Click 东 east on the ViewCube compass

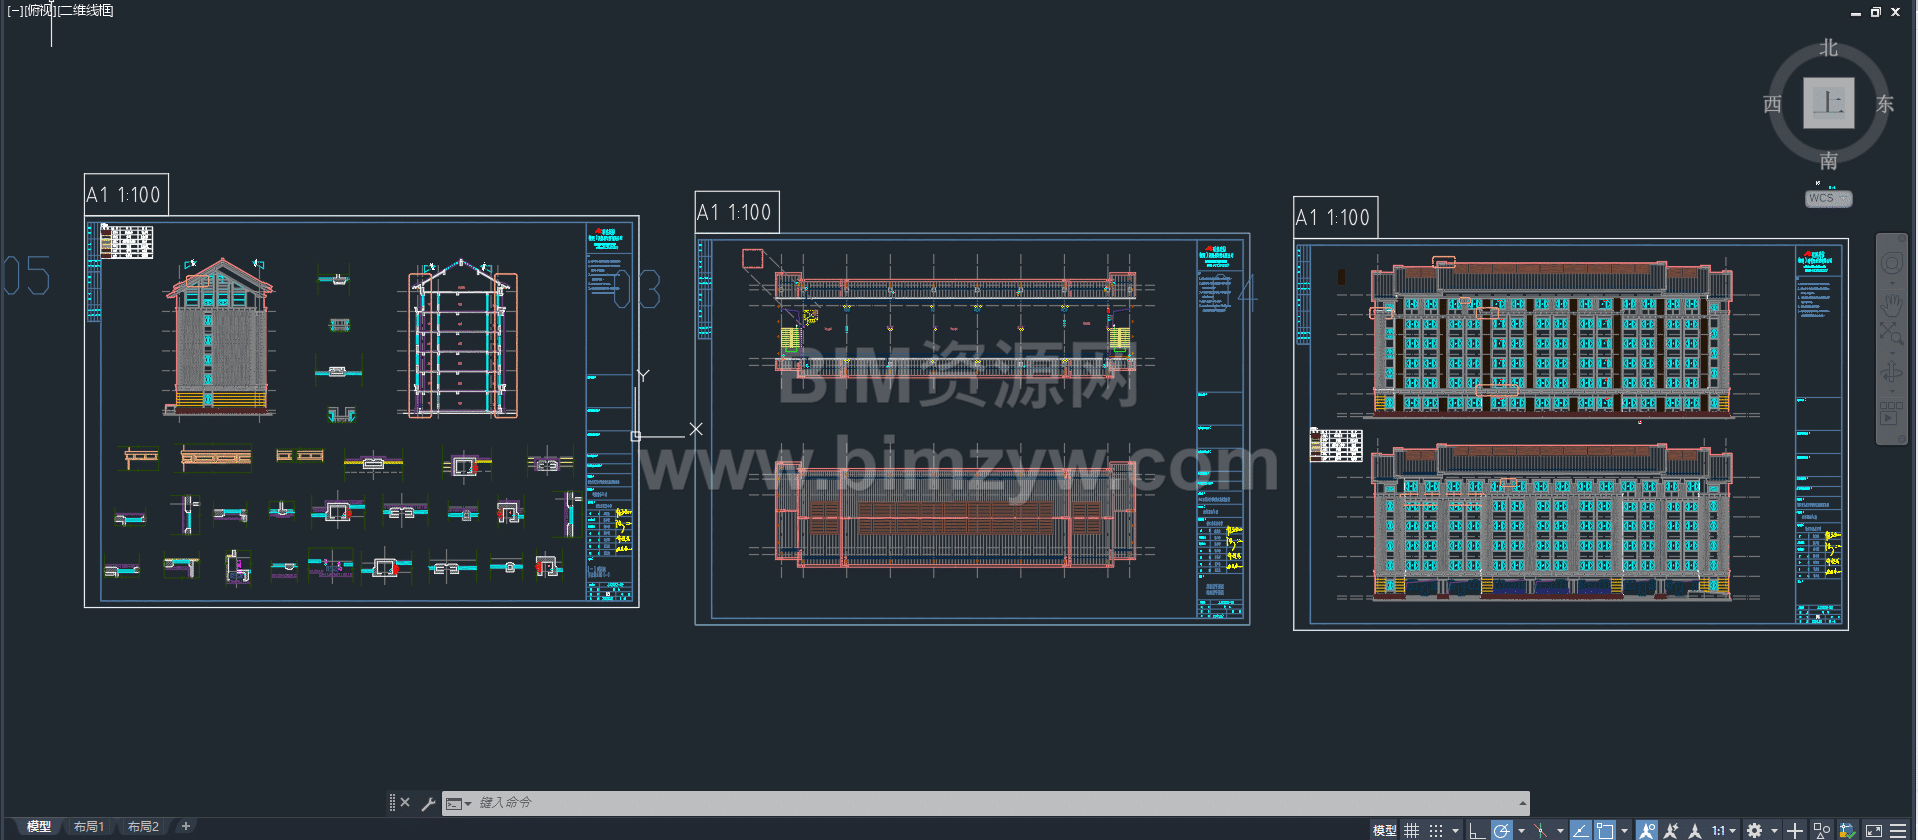pos(1885,104)
